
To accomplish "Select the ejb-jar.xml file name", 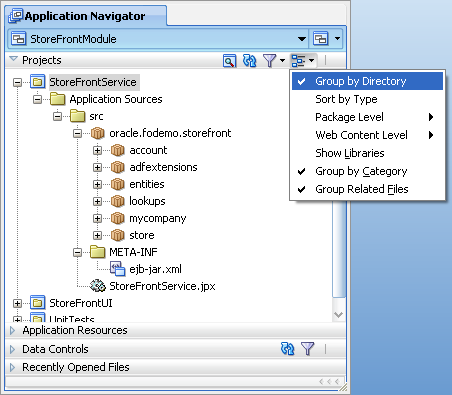I will coord(155,269).
